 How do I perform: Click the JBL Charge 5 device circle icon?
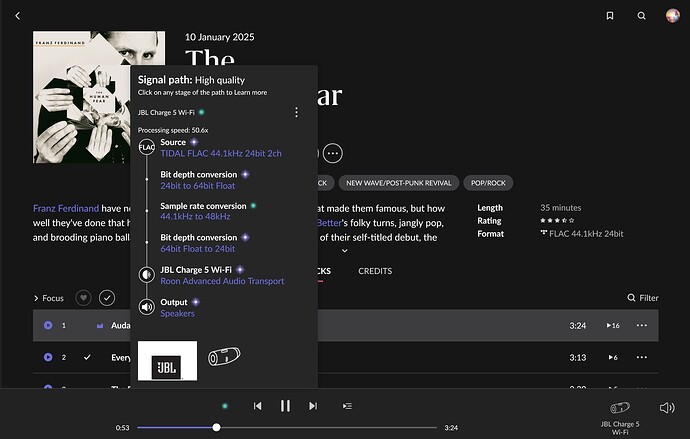coord(147,275)
